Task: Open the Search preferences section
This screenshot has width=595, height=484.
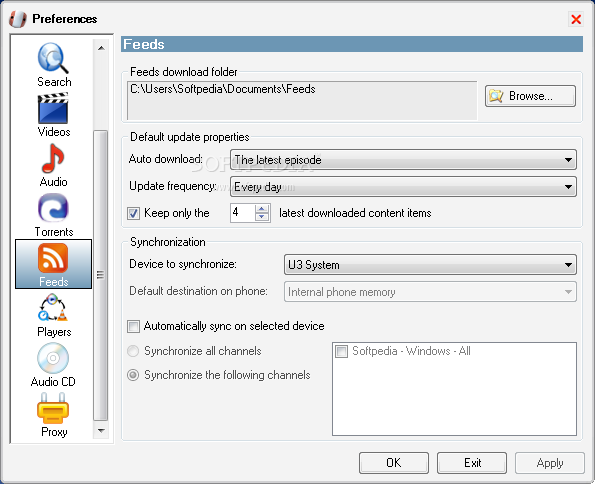Action: 54,65
